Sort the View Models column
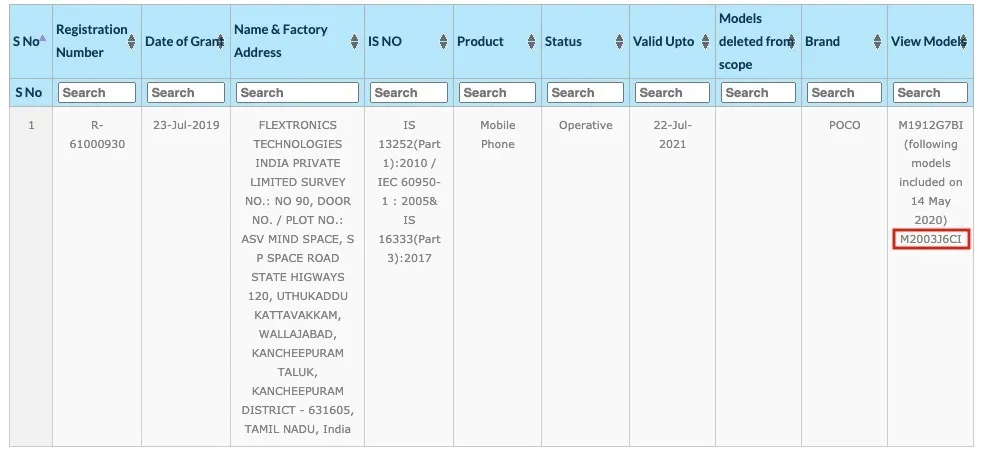984x454 pixels. click(964, 42)
